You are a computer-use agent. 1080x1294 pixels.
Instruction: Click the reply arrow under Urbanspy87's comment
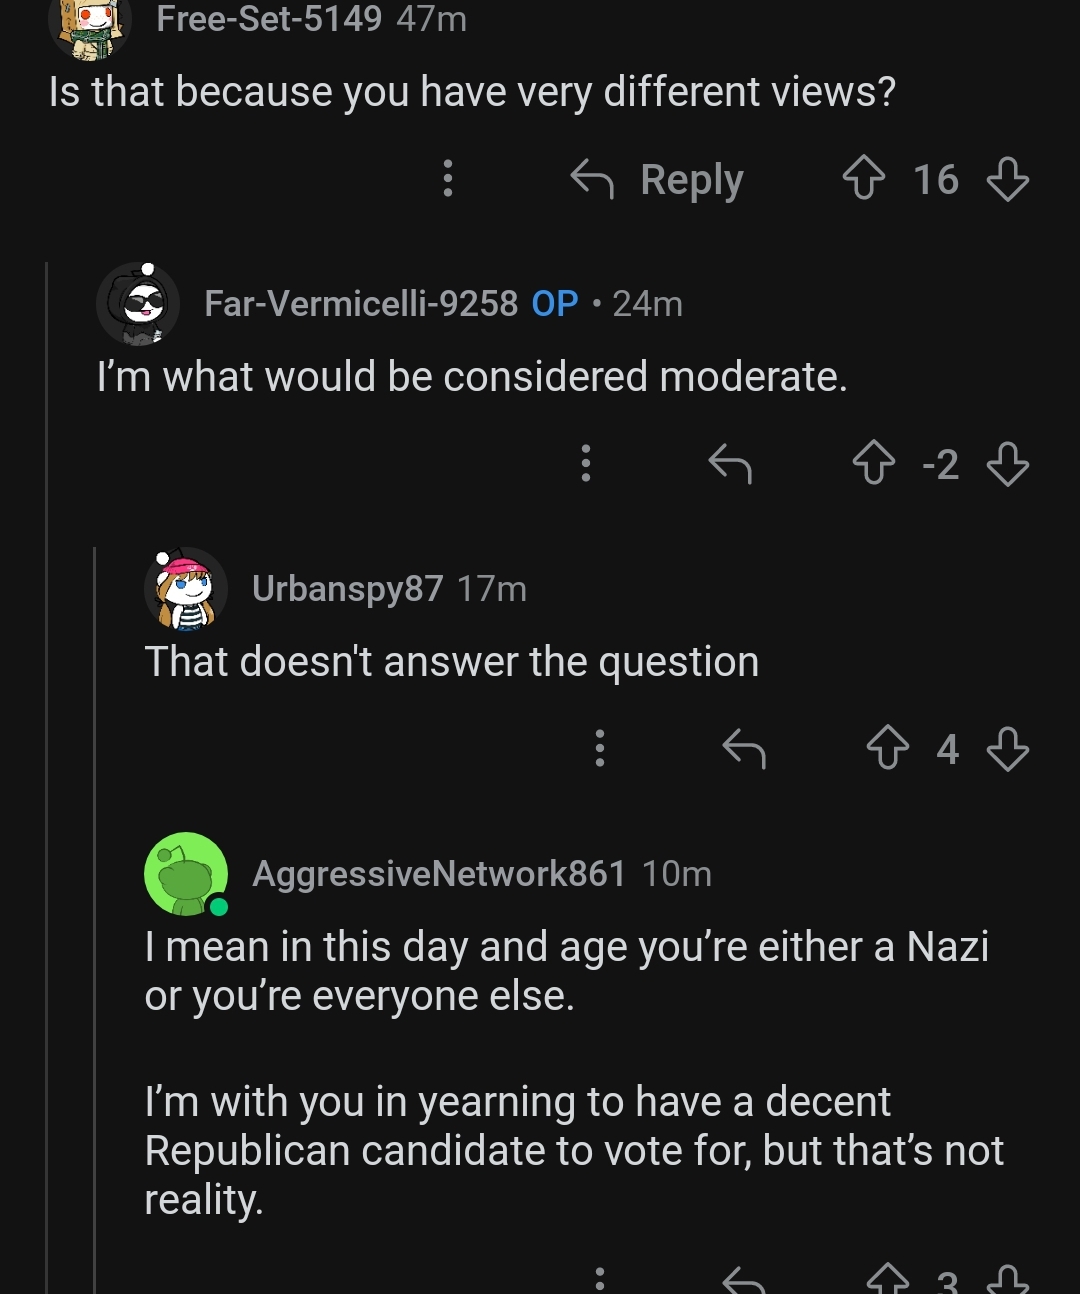pos(742,749)
